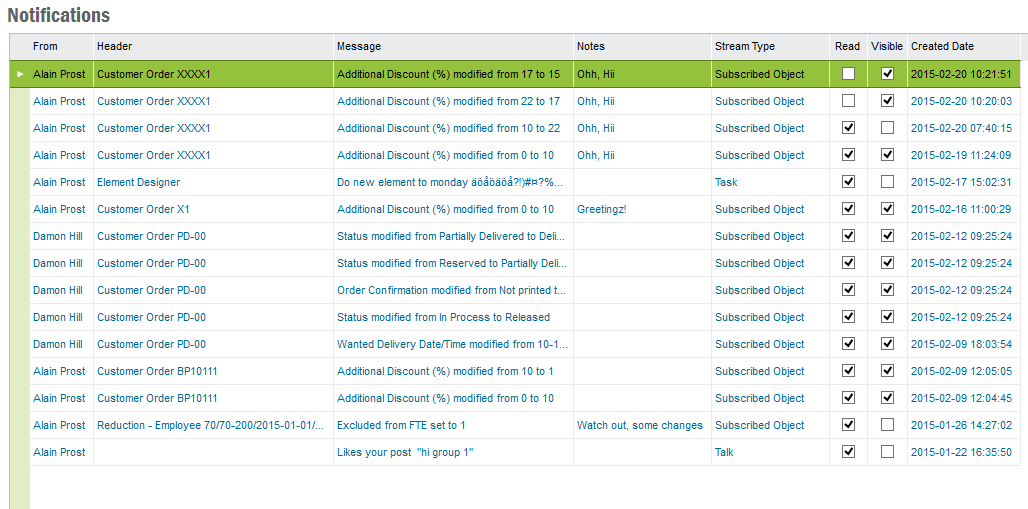Select the "Watch out, some changes" note
Image resolution: width=1028 pixels, height=509 pixels.
[x=639, y=425]
